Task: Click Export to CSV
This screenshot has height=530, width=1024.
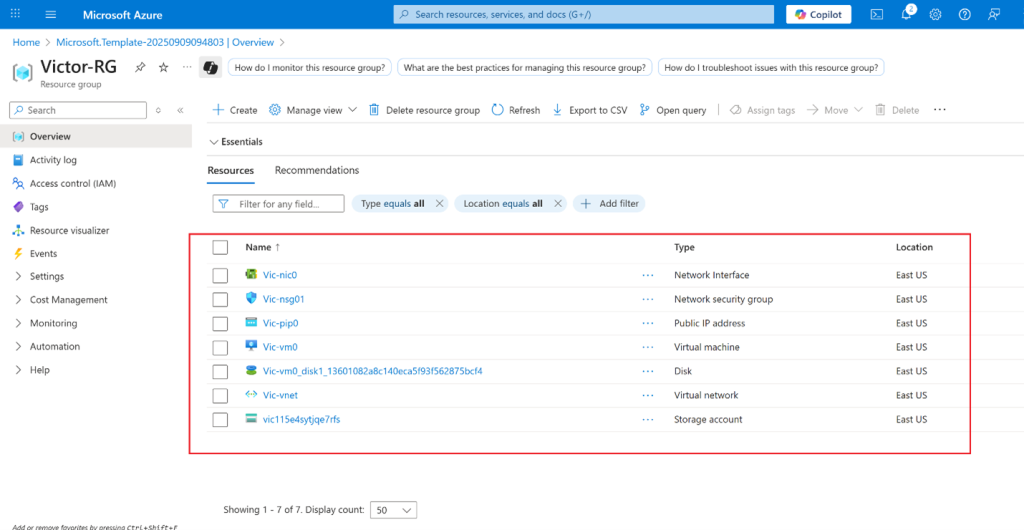Action: pyautogui.click(x=590, y=110)
